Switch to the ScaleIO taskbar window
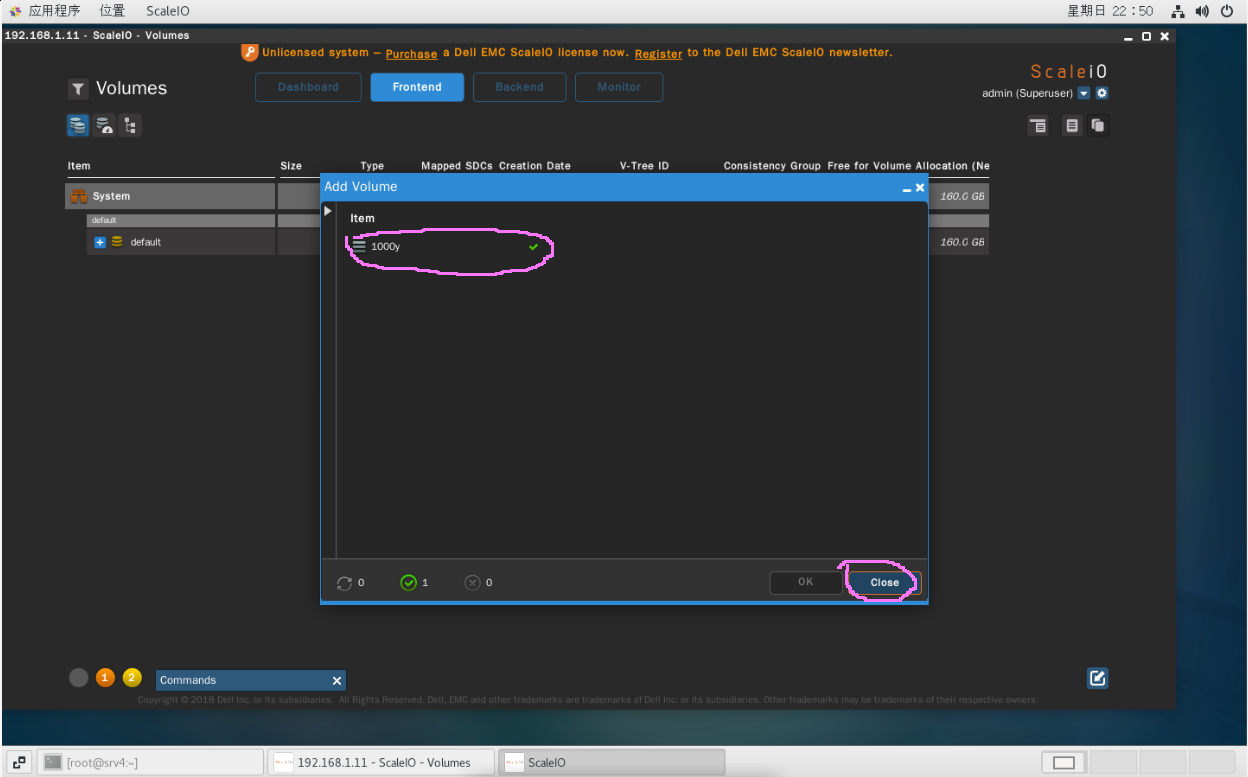 (x=611, y=762)
